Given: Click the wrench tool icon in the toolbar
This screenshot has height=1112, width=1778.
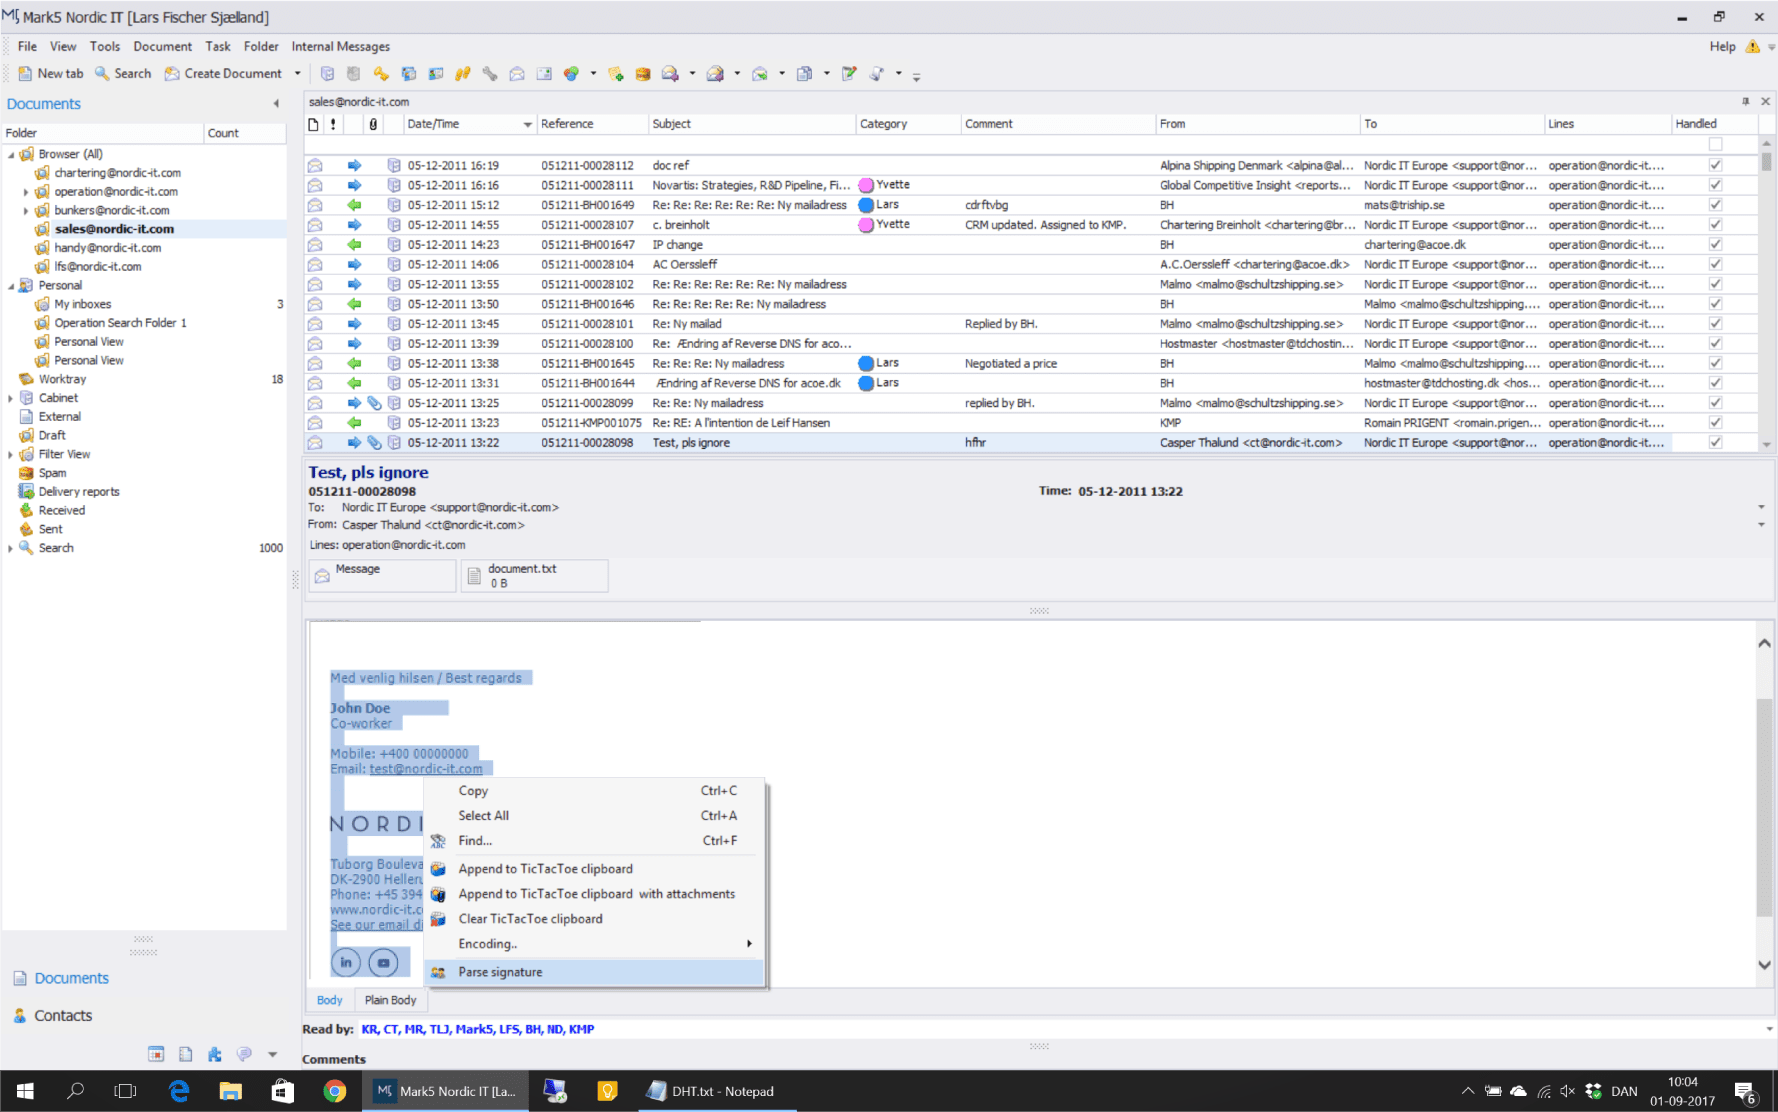Looking at the screenshot, I should tap(489, 73).
